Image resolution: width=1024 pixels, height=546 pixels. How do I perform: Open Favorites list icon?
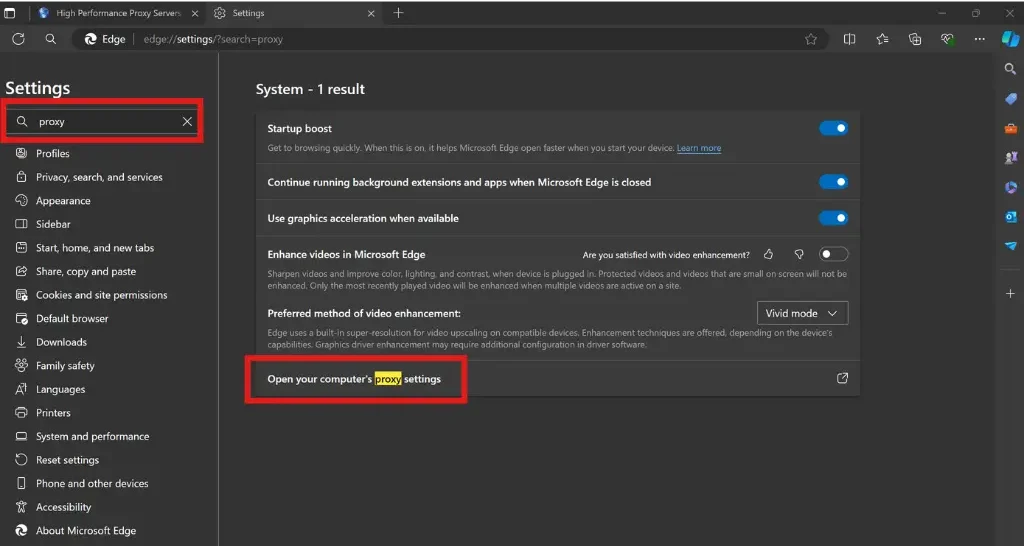882,39
